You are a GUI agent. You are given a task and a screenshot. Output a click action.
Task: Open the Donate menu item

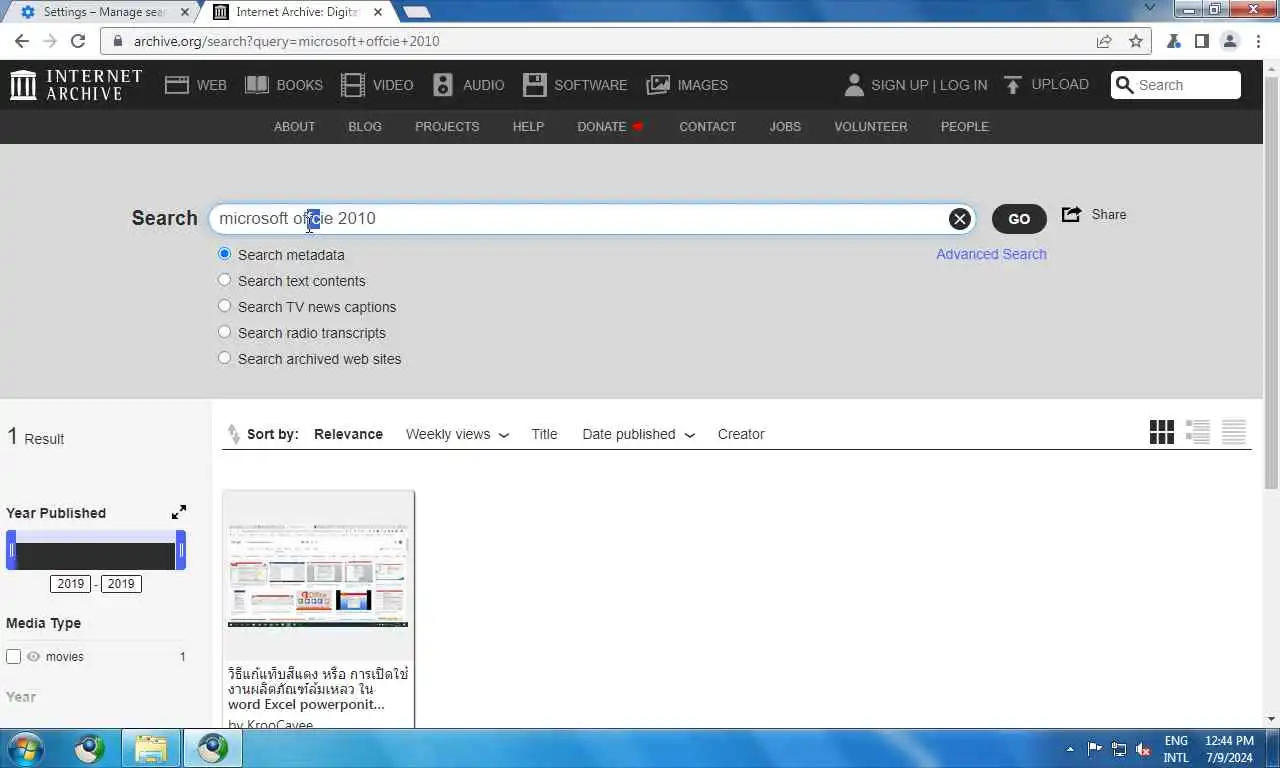pyautogui.click(x=610, y=127)
